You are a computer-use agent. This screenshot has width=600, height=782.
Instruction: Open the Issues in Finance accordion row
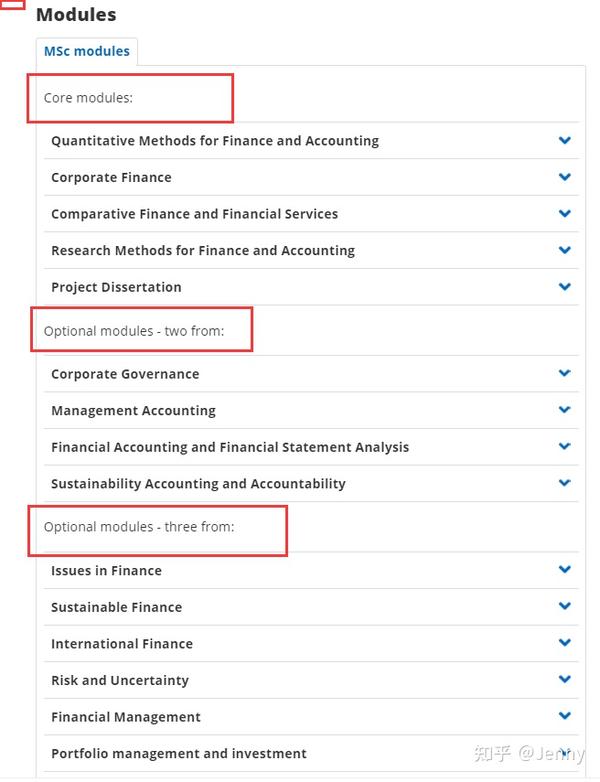311,570
